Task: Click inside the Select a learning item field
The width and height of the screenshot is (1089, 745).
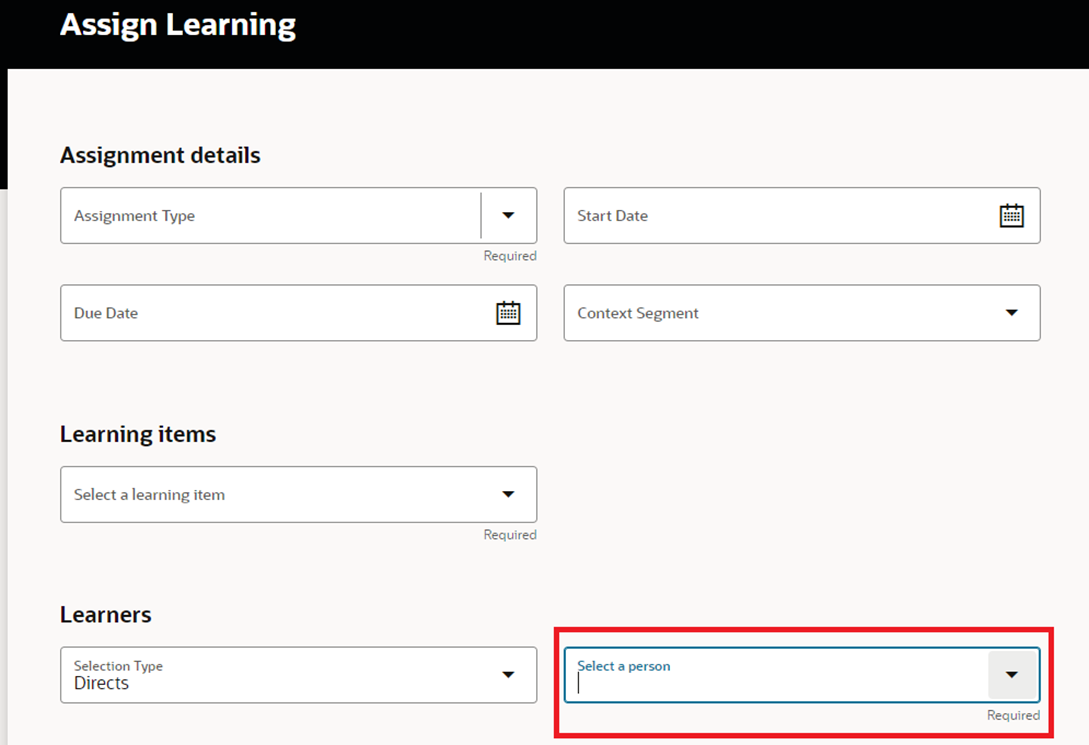Action: [299, 494]
